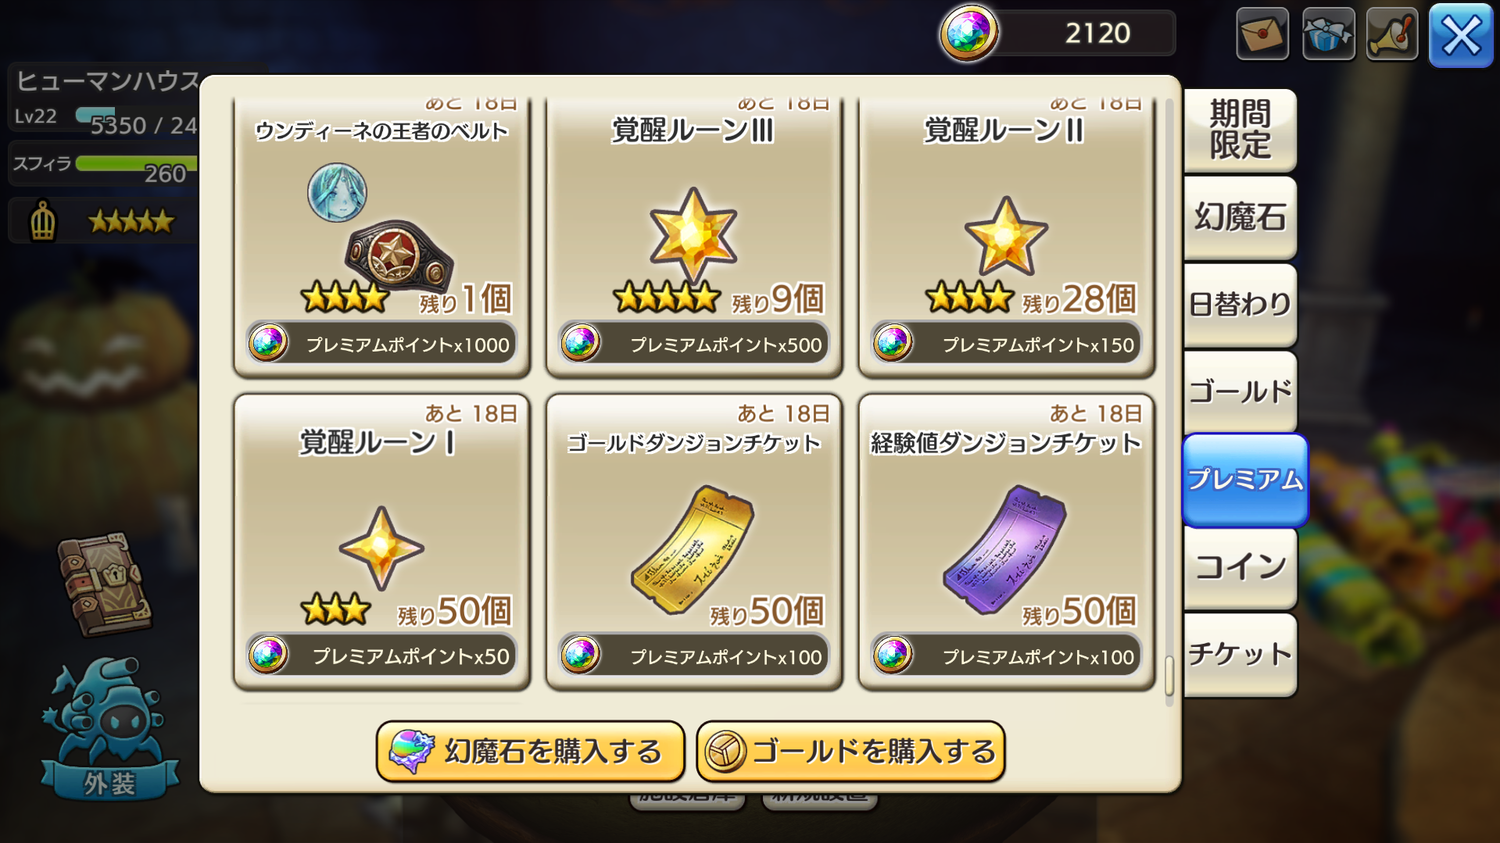Click 幻魔石を購入する button
This screenshot has width=1500, height=843.
point(530,751)
